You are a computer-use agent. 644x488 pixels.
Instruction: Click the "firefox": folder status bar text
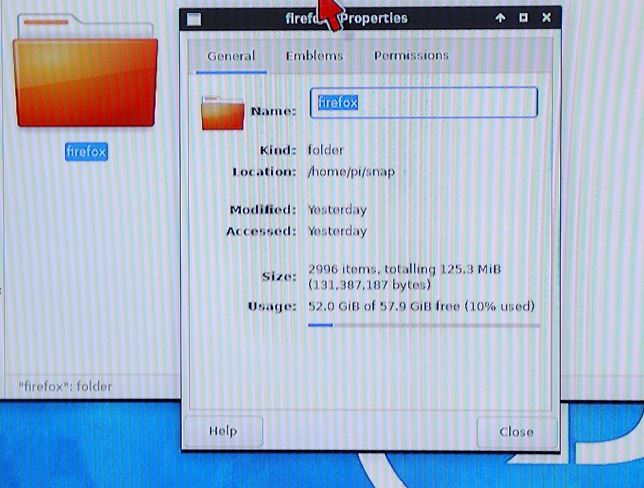coord(65,386)
